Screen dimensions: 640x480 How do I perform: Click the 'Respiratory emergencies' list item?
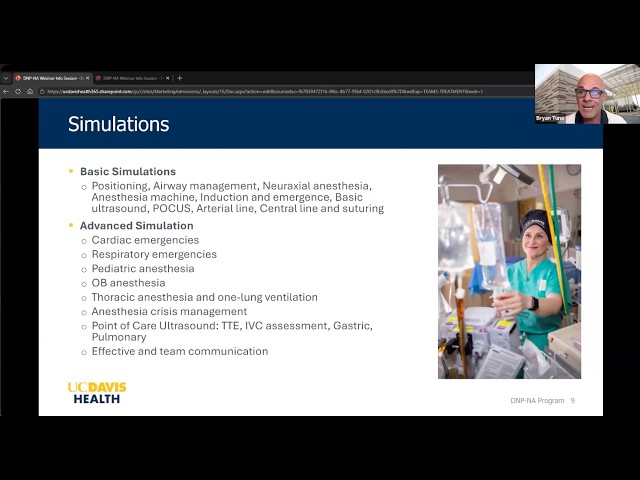click(154, 254)
